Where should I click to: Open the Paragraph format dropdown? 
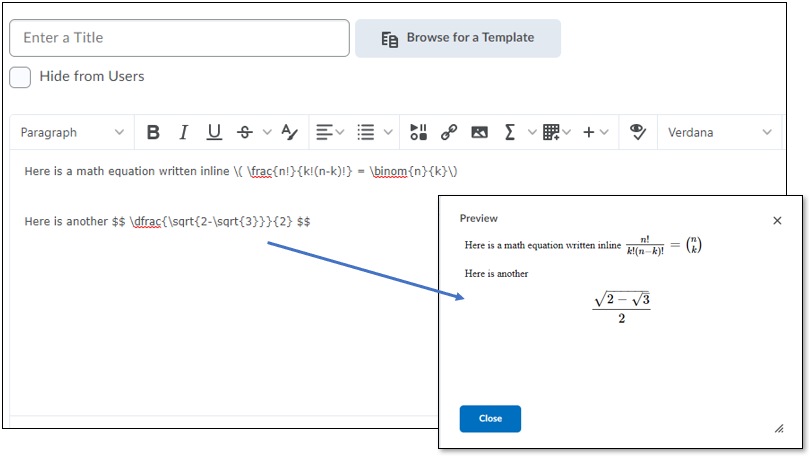71,132
